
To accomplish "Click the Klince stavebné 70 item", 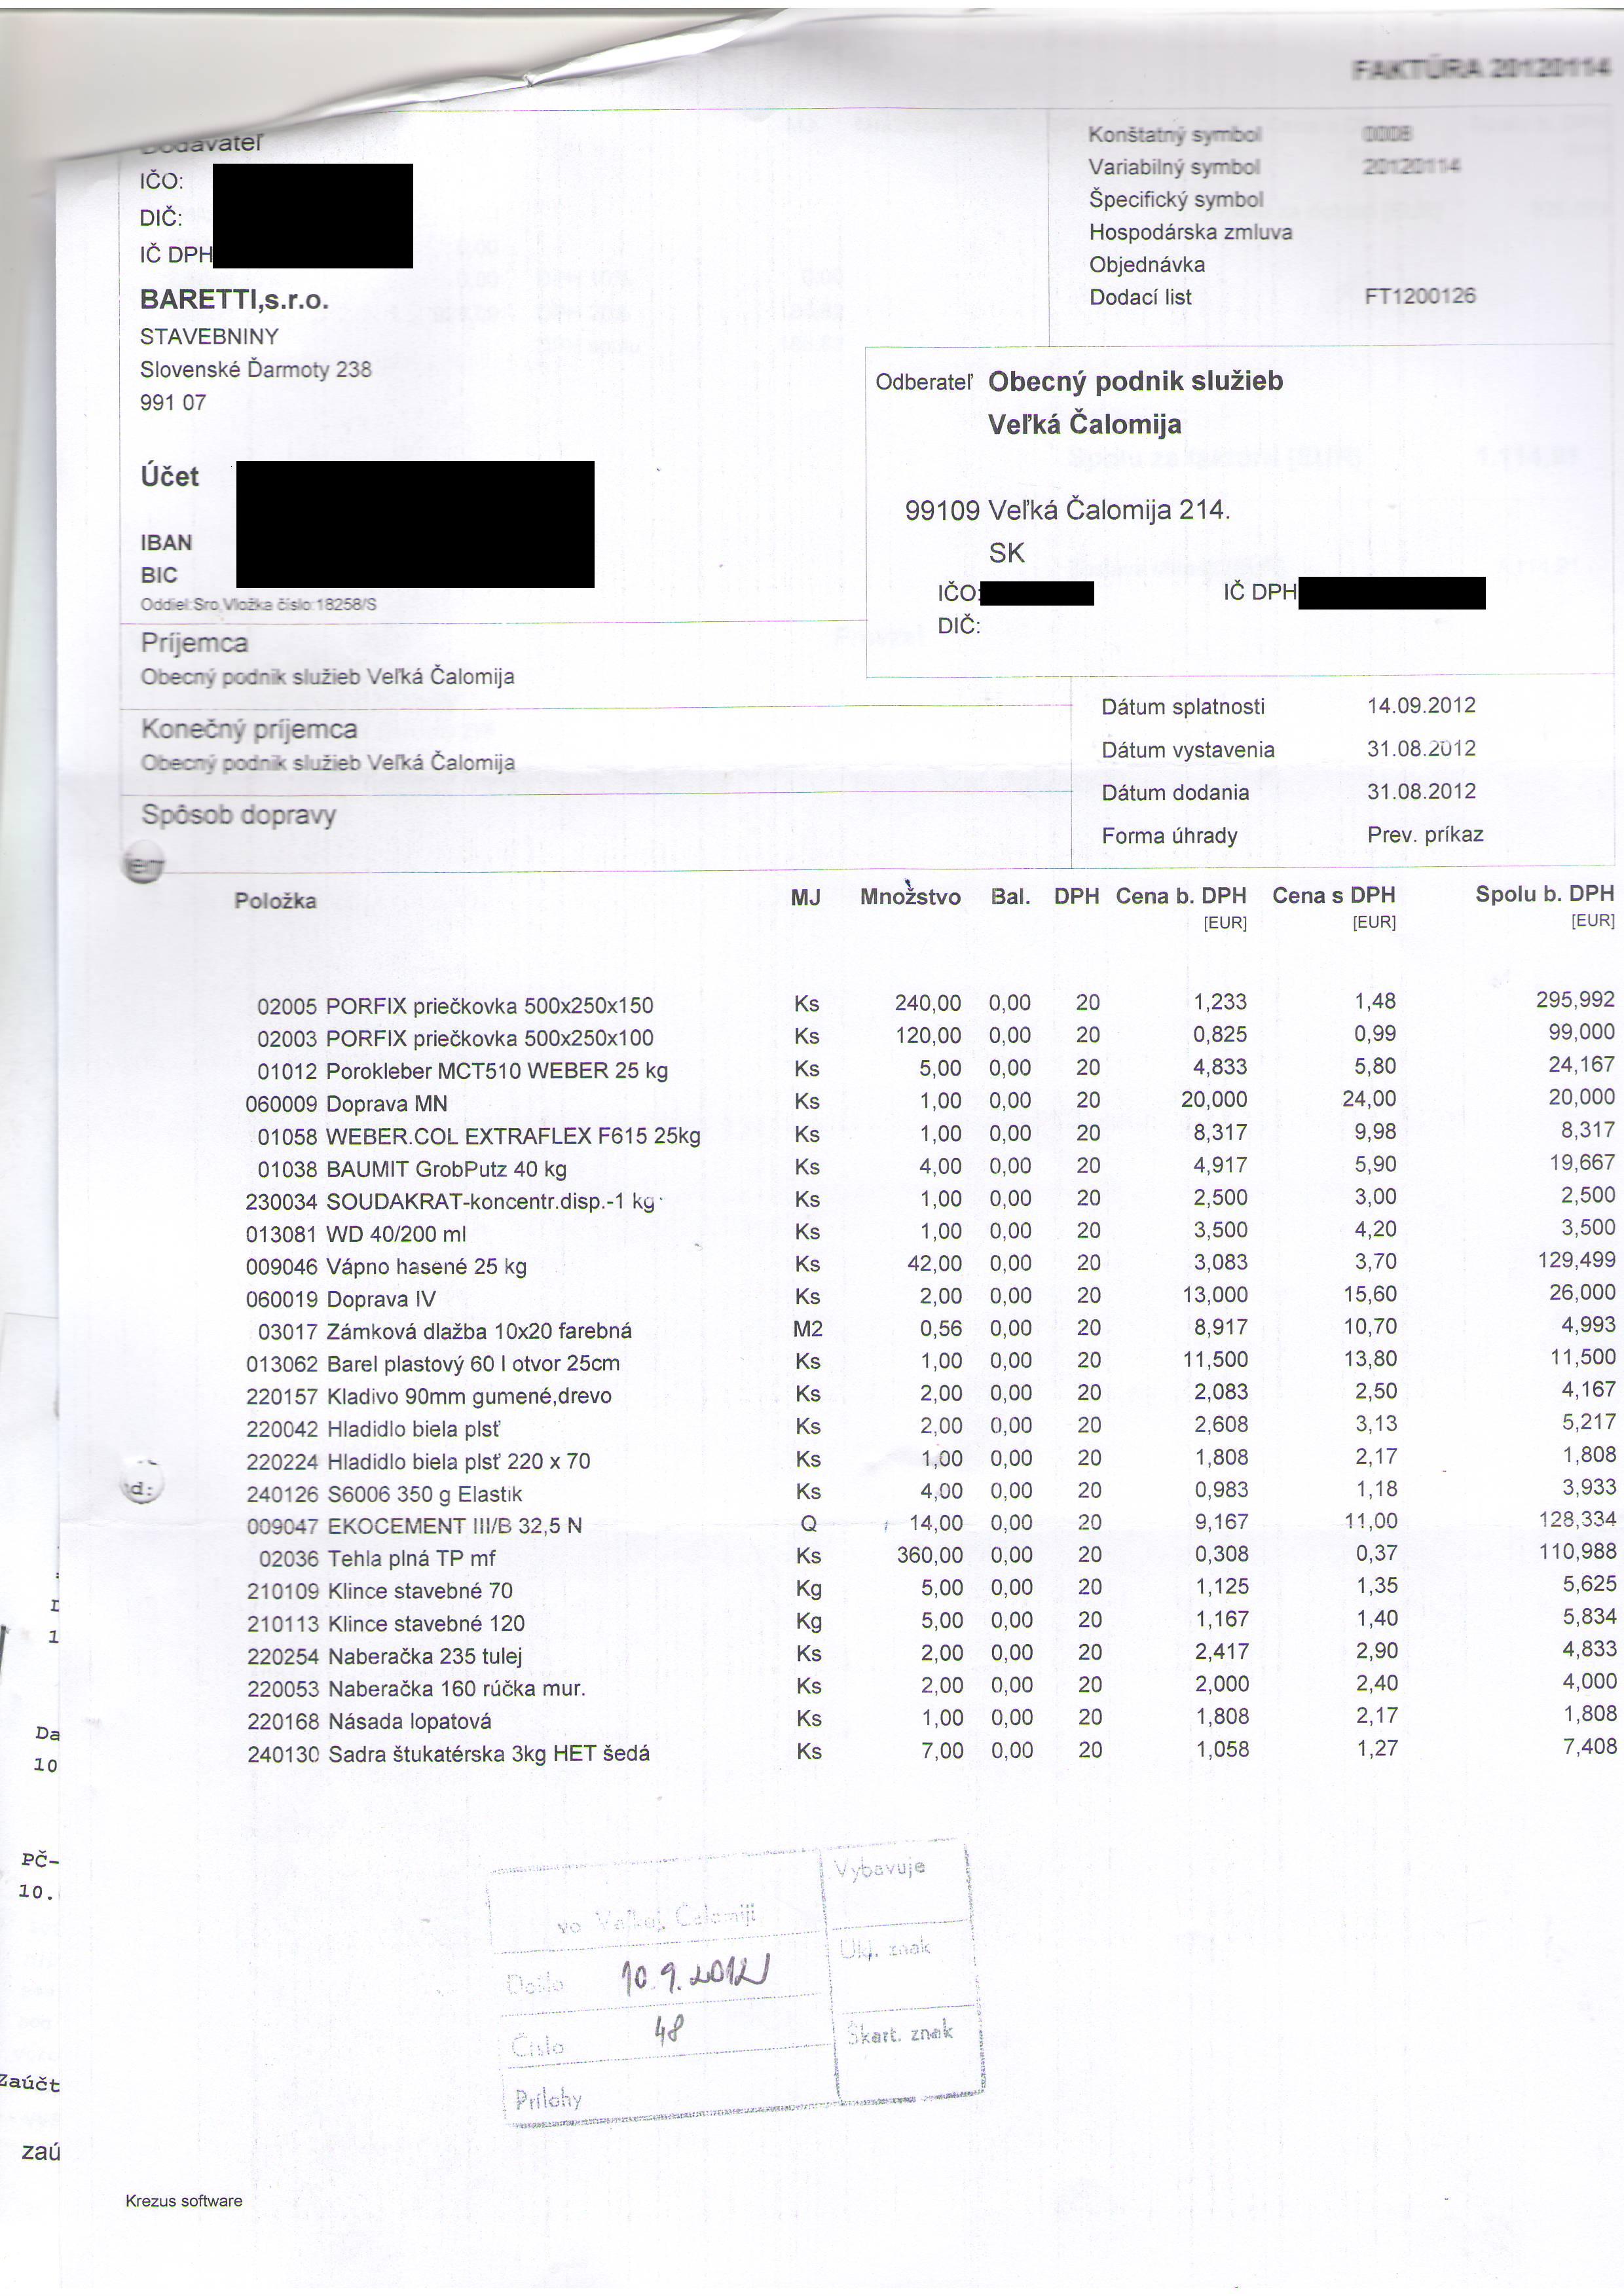I will click(x=380, y=1590).
